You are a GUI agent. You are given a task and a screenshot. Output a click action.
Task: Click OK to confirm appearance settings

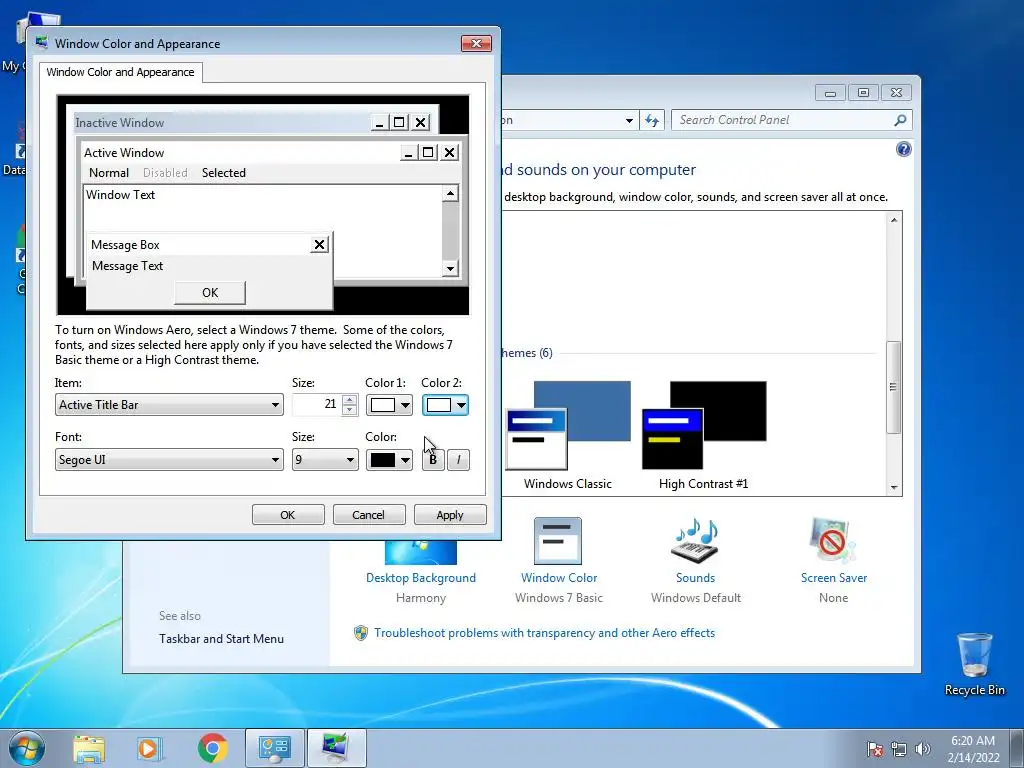[x=288, y=515]
